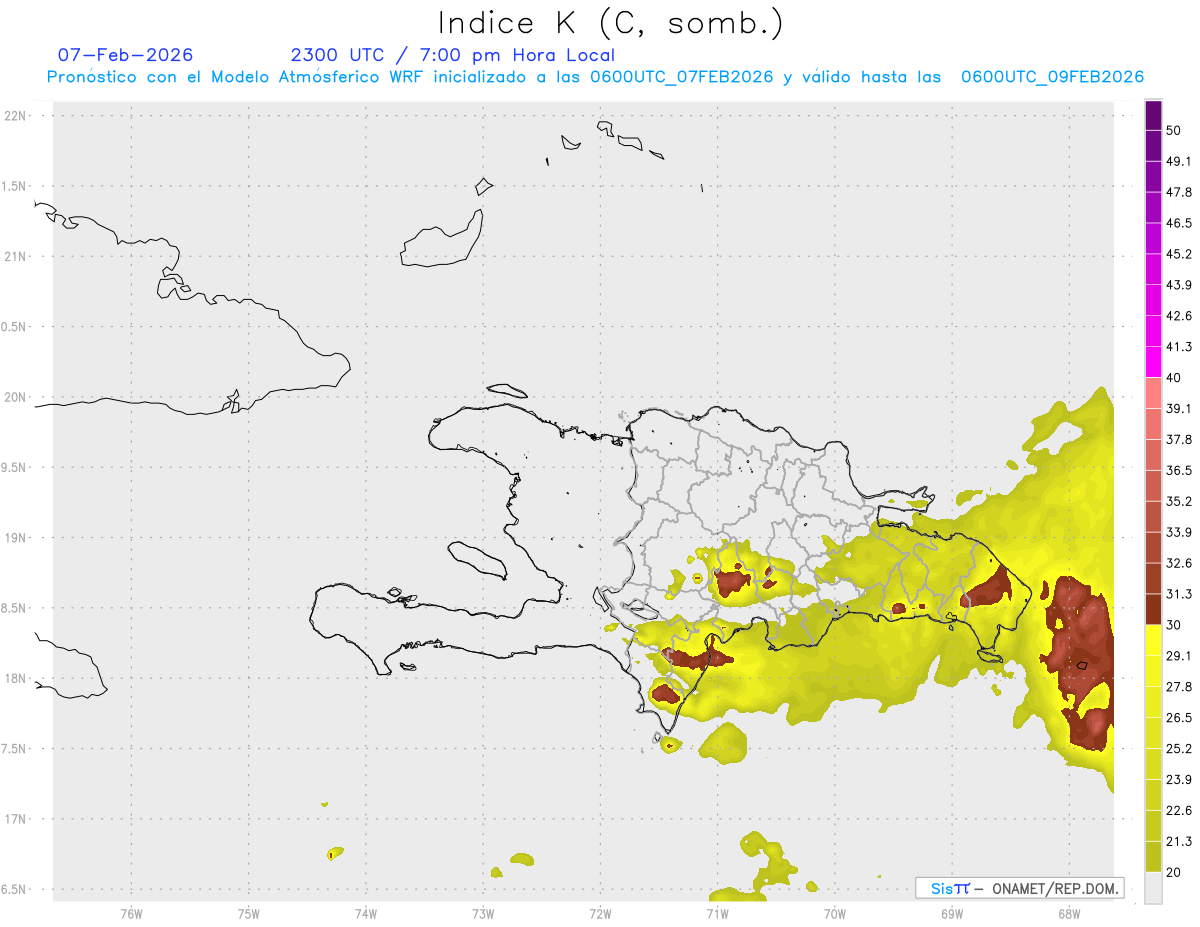Click the "71W" longitude label
This screenshot has height=927, width=1200.
pyautogui.click(x=717, y=914)
